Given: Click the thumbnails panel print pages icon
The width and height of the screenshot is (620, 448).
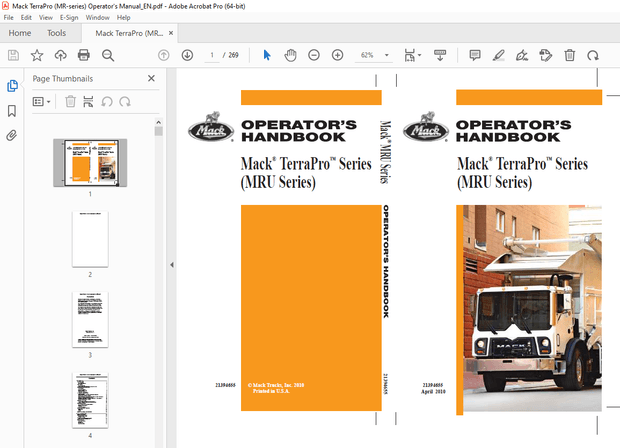Looking at the screenshot, I should point(88,102).
